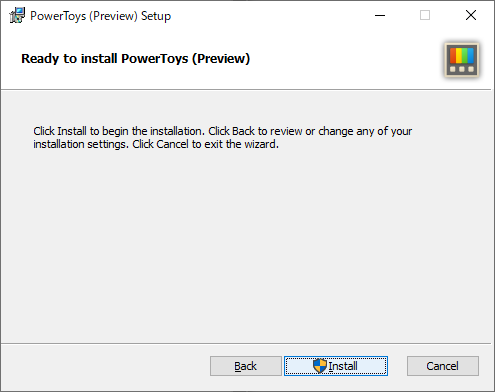Close the setup wizard with the X
The width and height of the screenshot is (495, 392).
(471, 15)
